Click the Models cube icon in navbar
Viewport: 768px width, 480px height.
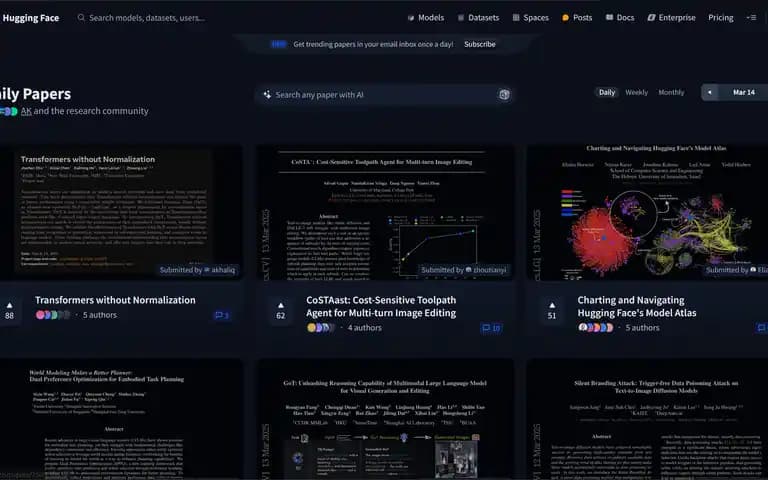(411, 18)
